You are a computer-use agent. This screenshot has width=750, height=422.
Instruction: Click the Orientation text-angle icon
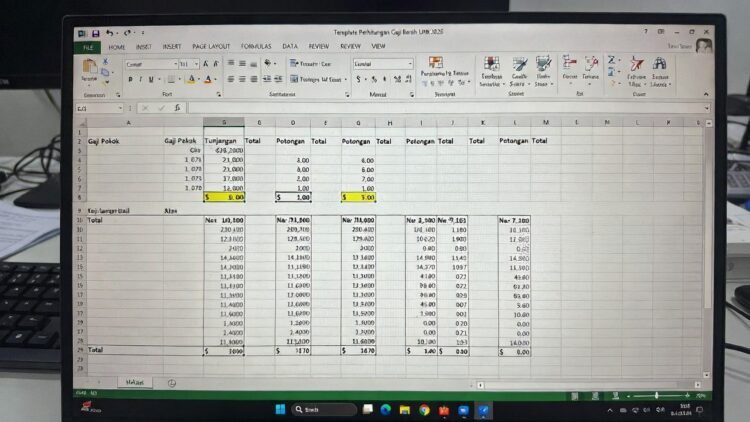(x=268, y=63)
